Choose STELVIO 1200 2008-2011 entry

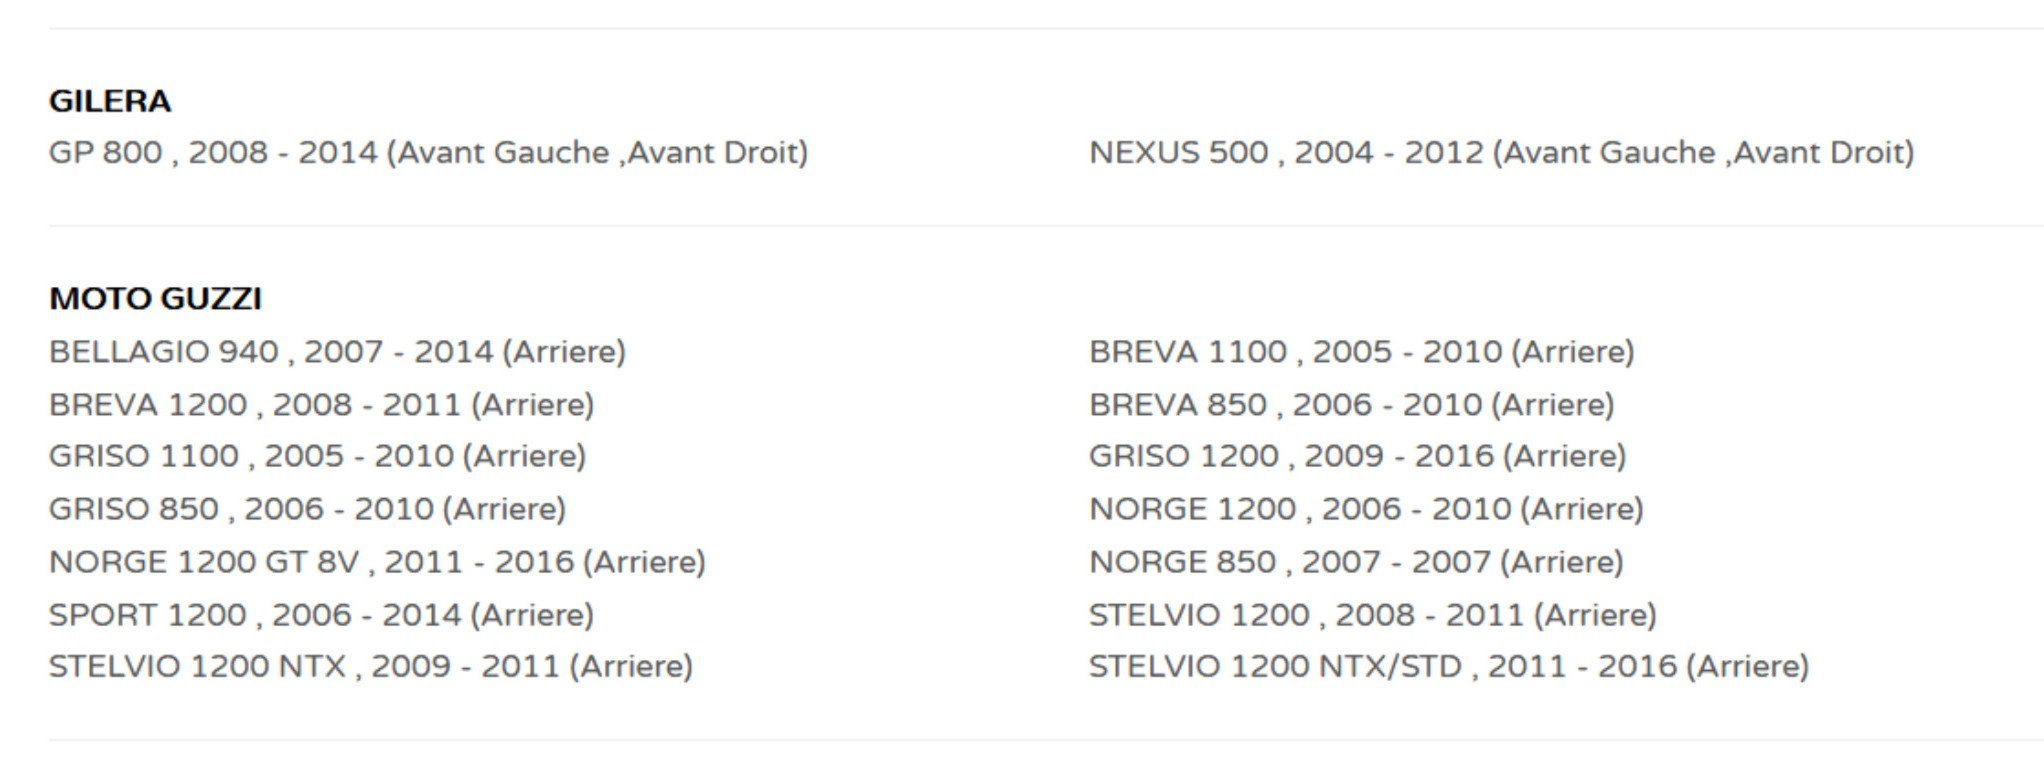1372,615
